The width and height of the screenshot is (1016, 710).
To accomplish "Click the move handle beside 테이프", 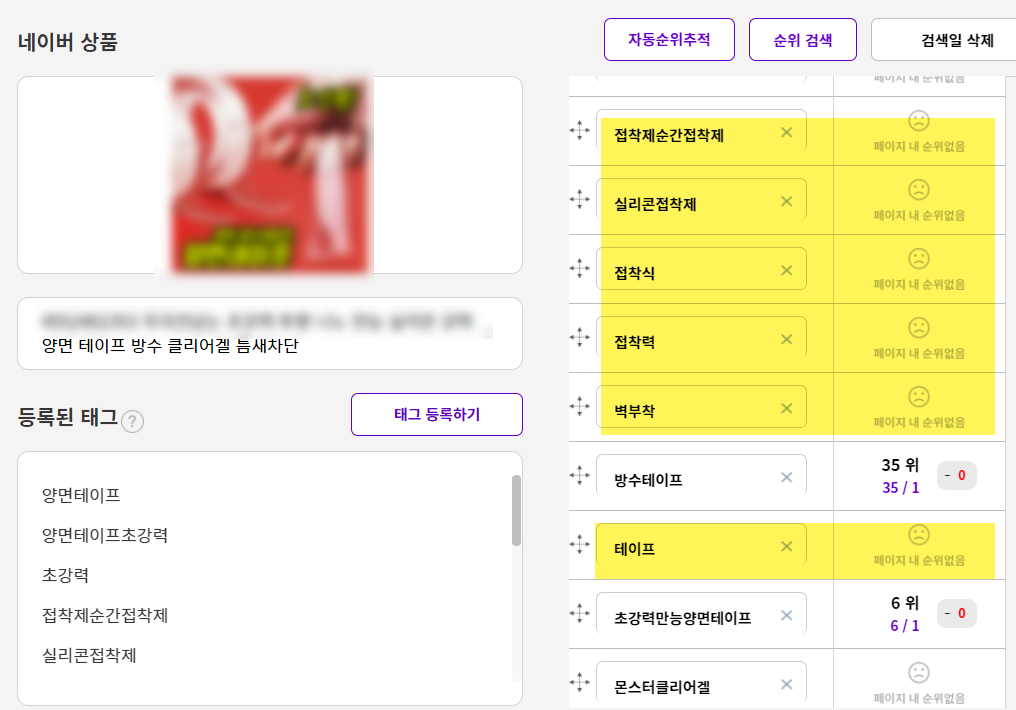I will click(579, 544).
